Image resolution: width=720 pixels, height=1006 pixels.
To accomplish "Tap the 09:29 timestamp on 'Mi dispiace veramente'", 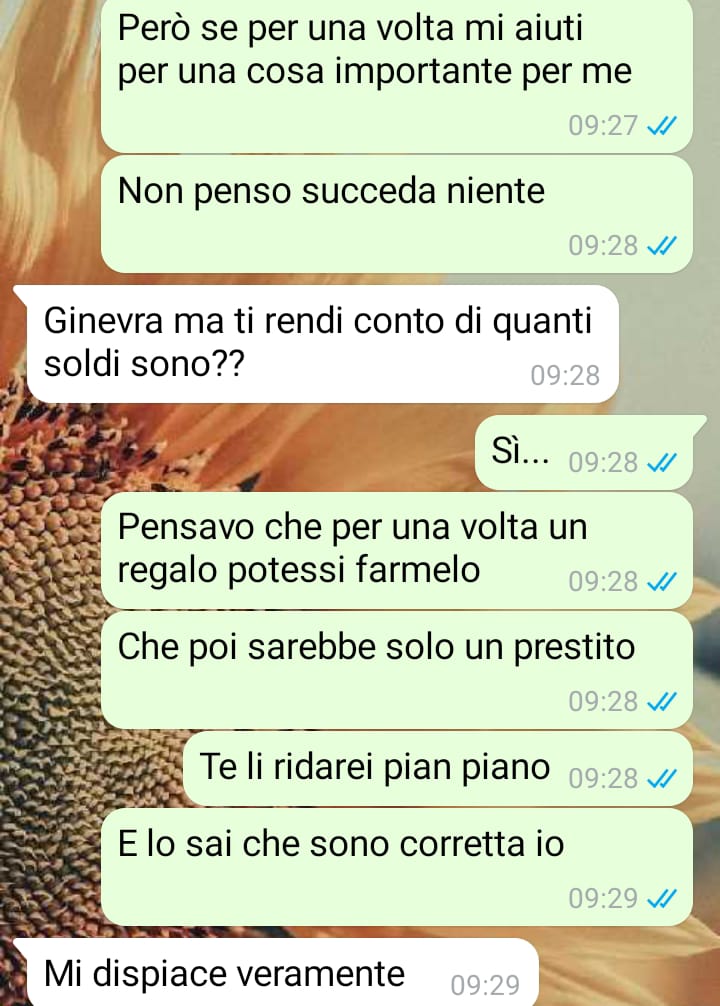I will click(x=485, y=985).
